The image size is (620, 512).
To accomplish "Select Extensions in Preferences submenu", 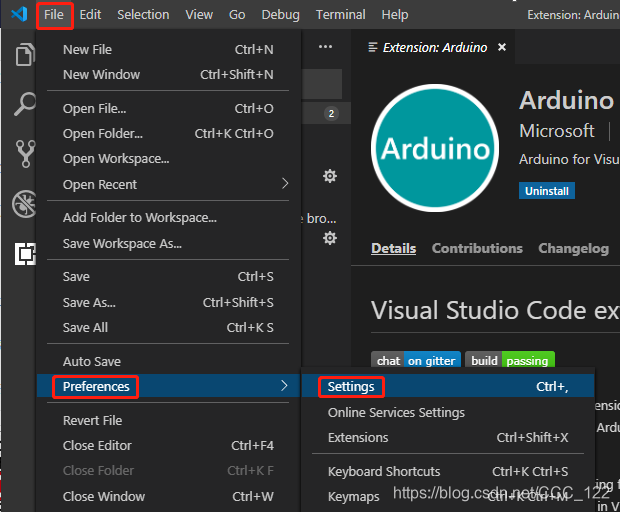I will pos(448,438).
